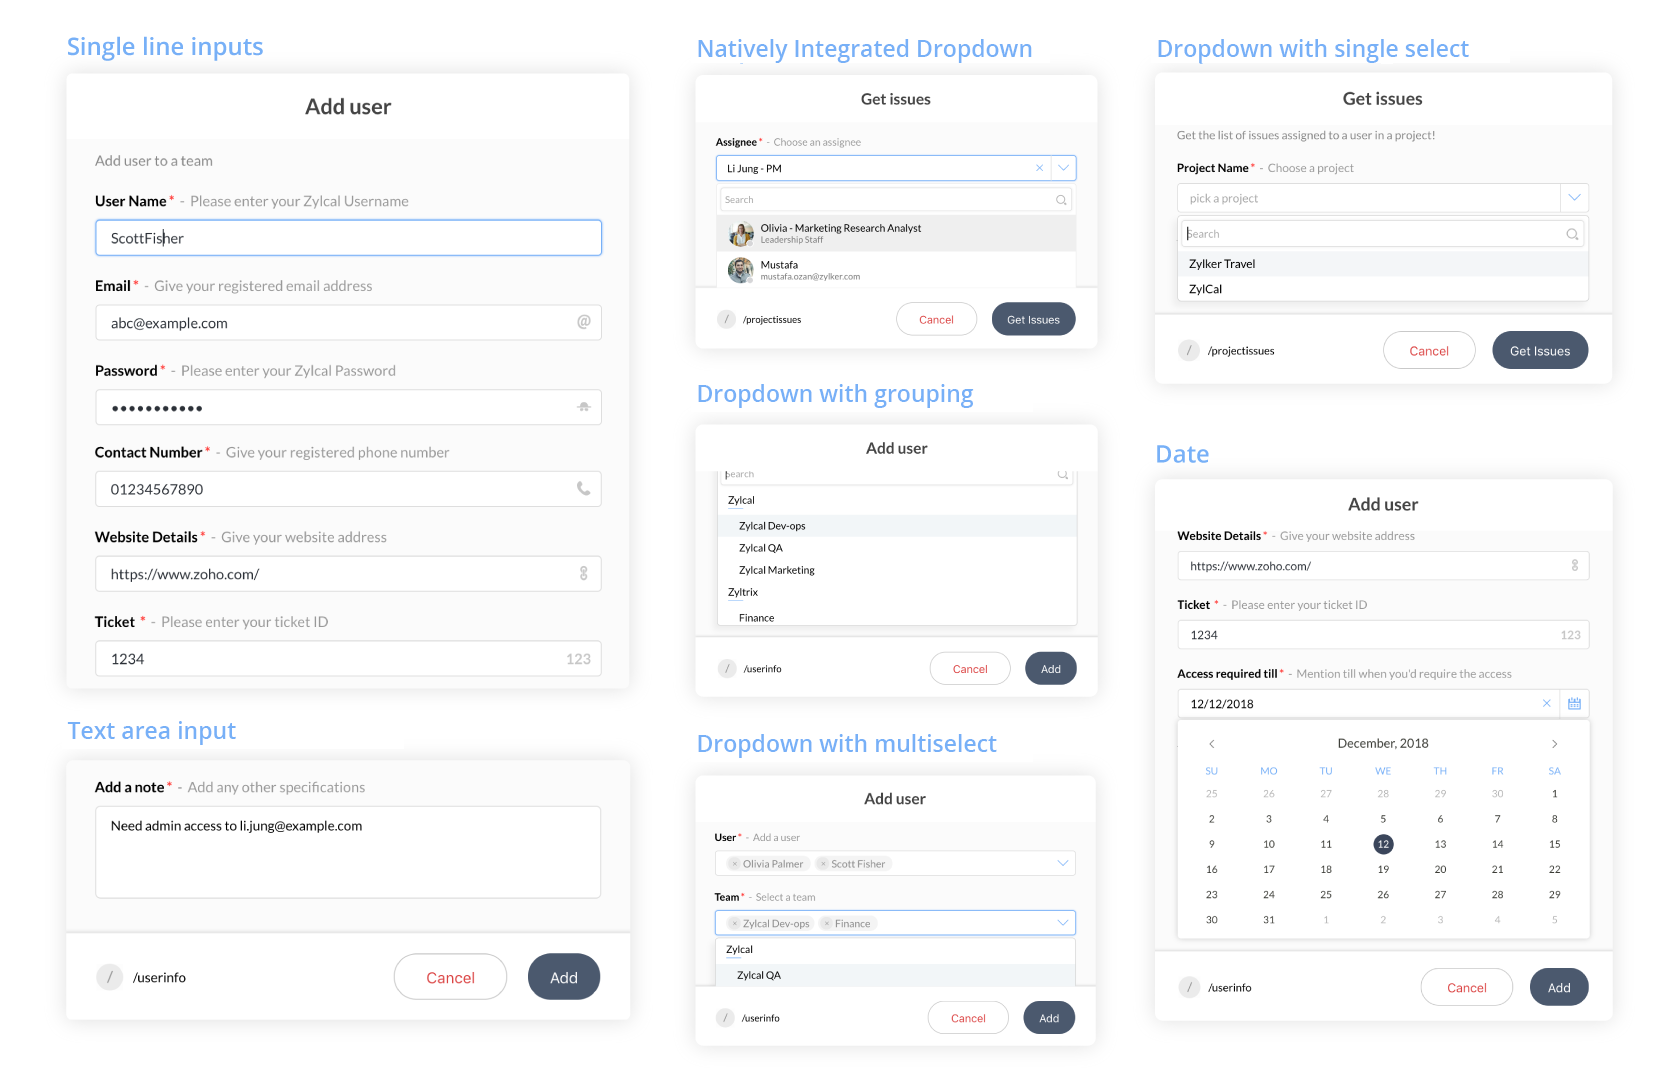Click the previous month chevron on the calendar
This screenshot has height=1080, width=1679.
point(1211,743)
